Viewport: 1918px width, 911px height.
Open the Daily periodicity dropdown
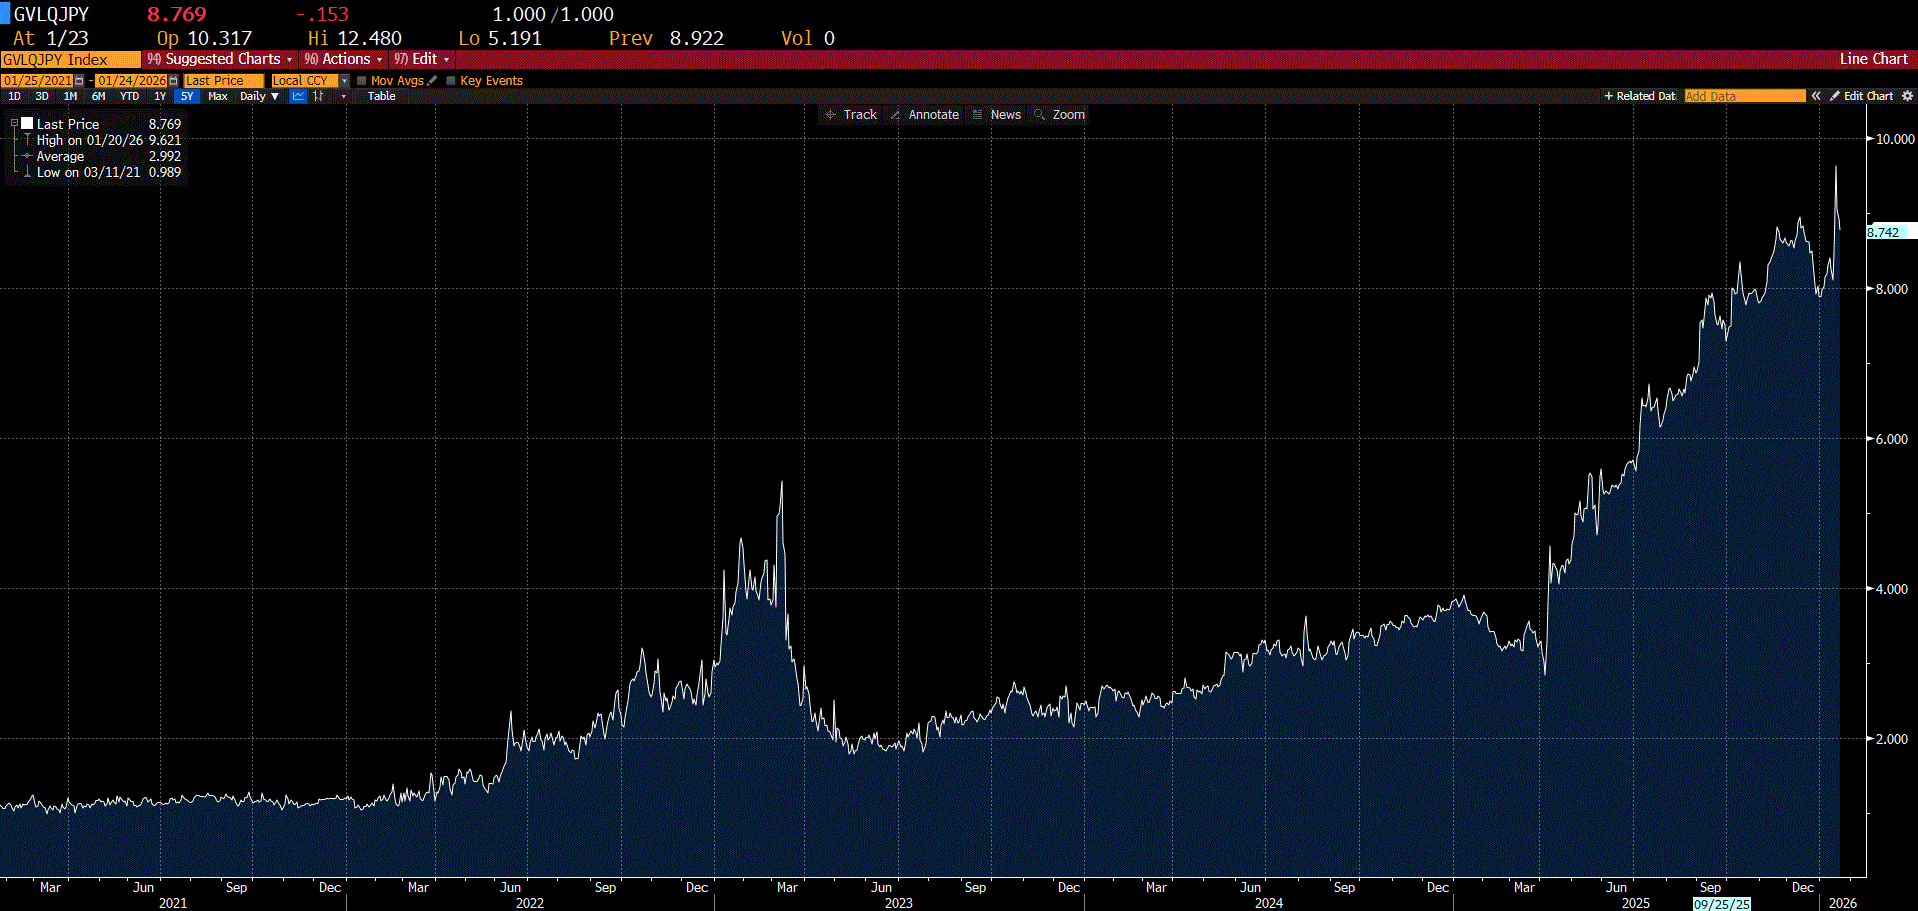(x=258, y=95)
